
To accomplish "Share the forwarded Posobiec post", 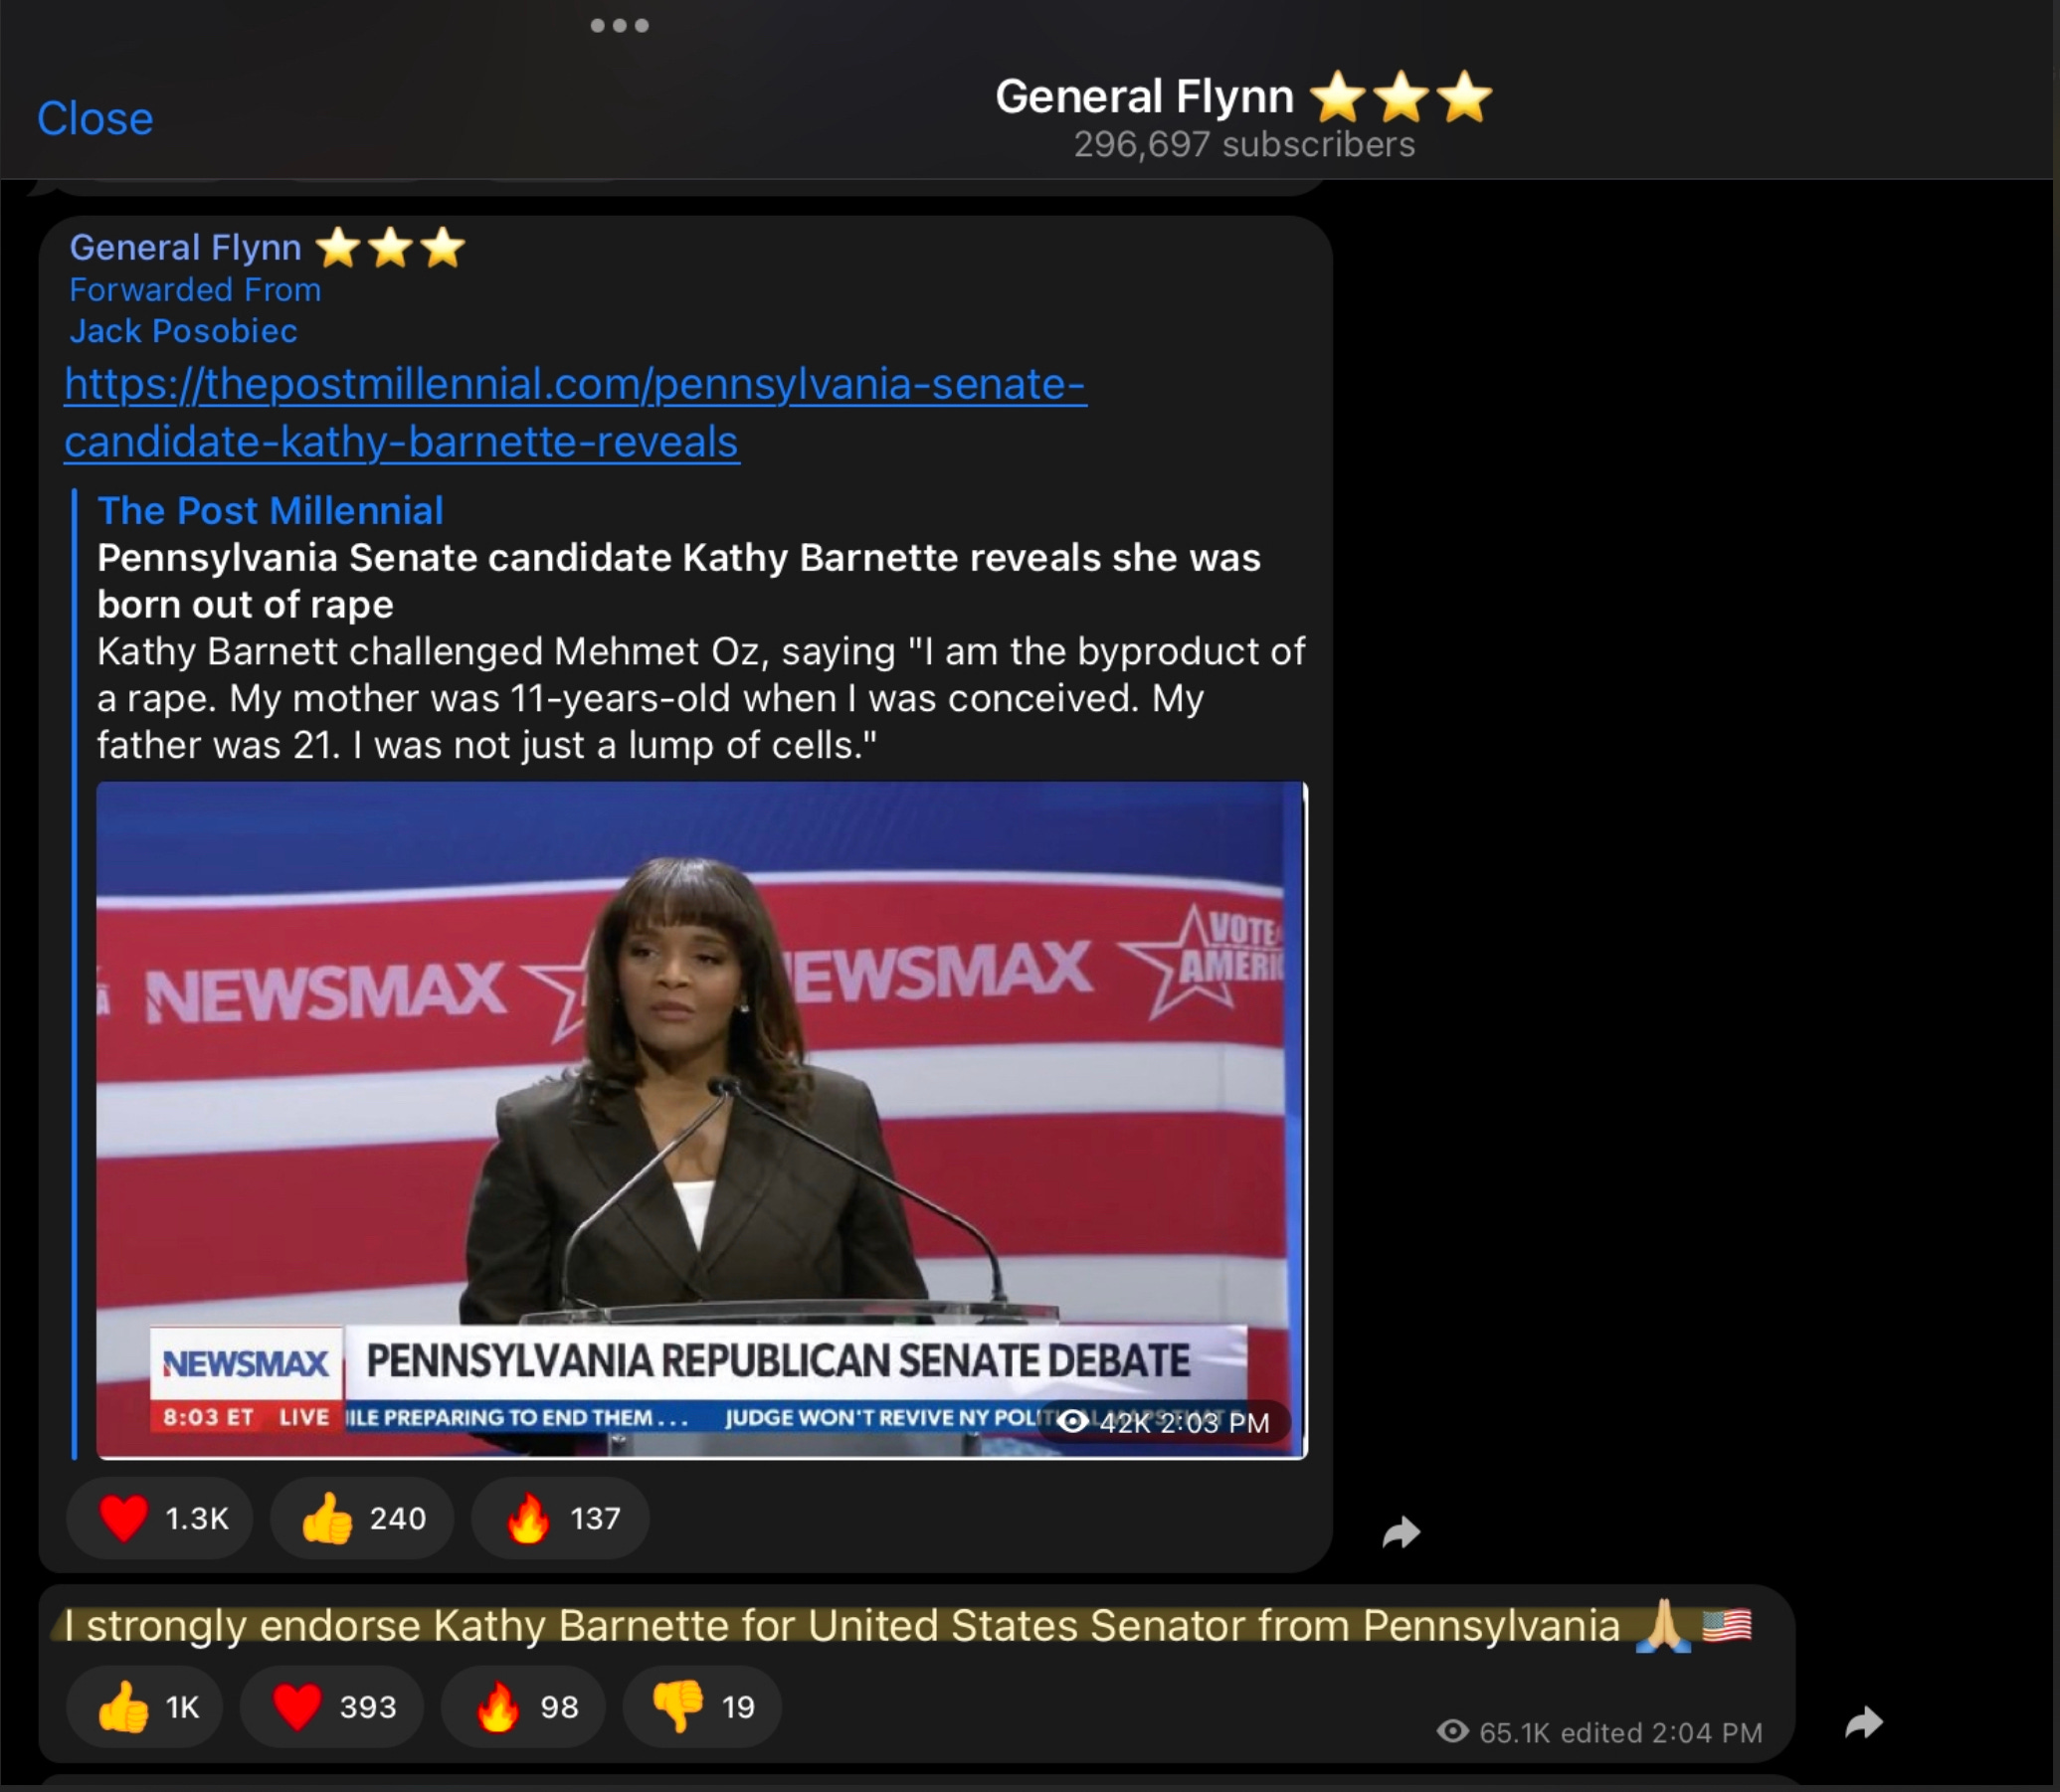I will point(1401,1532).
